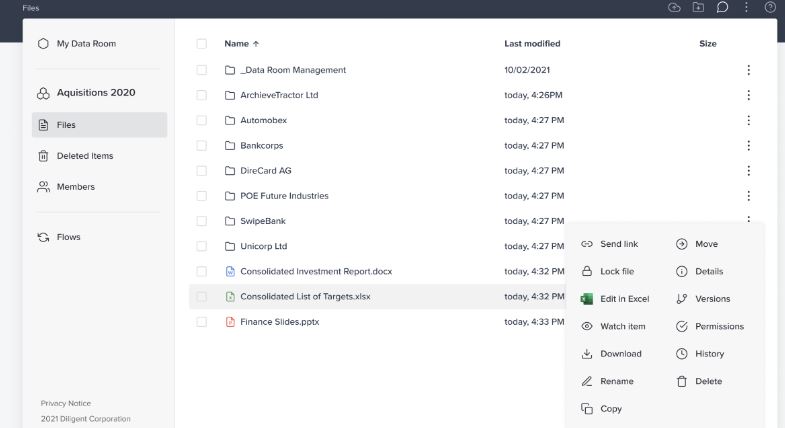
Task: Open options menu for Bankcorps
Action: click(x=748, y=145)
